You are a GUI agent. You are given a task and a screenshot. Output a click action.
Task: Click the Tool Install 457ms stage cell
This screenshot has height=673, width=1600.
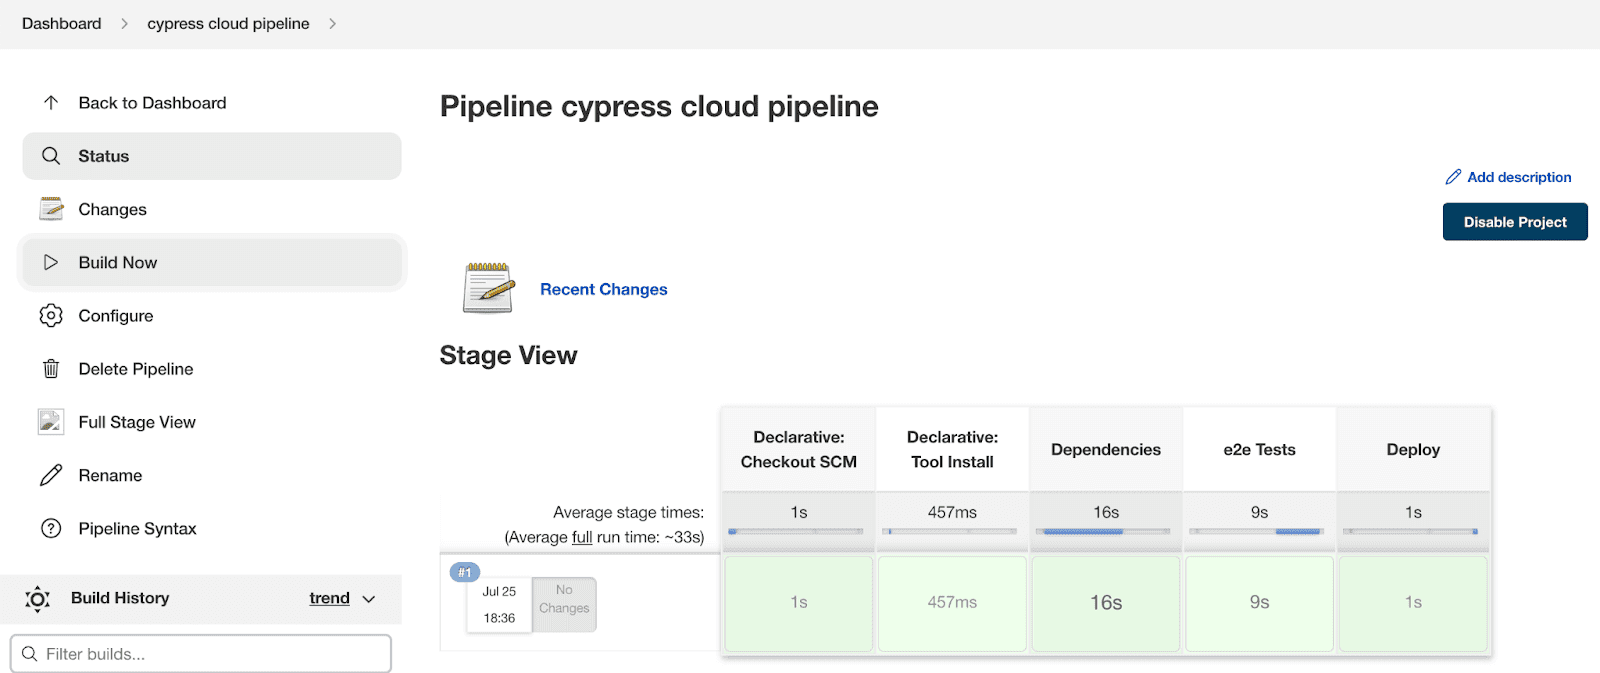(952, 603)
